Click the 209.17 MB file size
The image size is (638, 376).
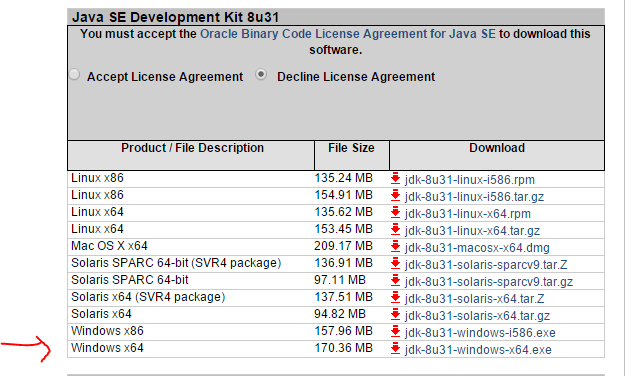(x=343, y=246)
